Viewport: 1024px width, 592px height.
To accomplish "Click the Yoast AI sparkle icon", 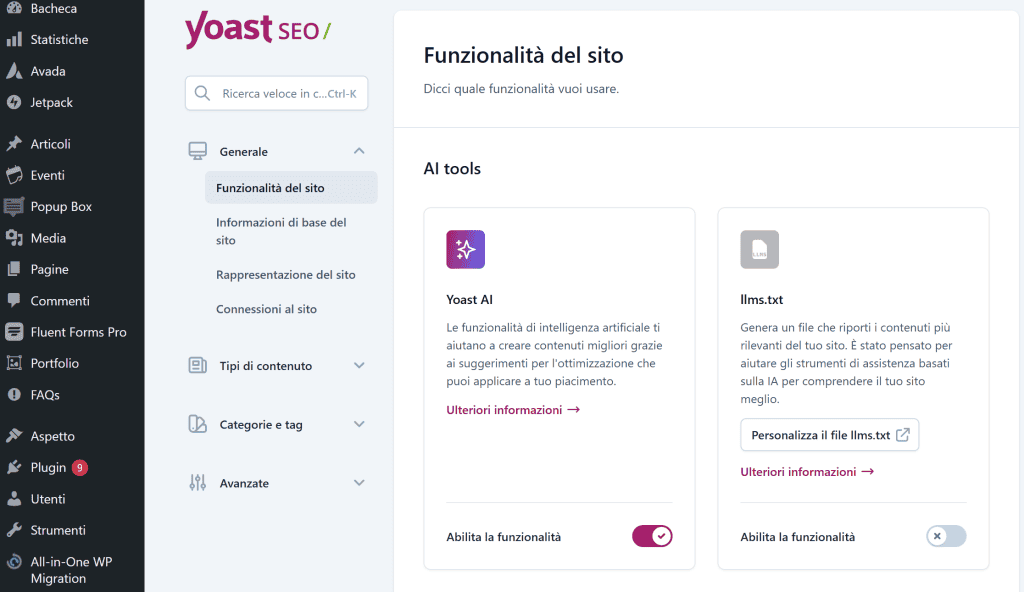I will coord(466,250).
